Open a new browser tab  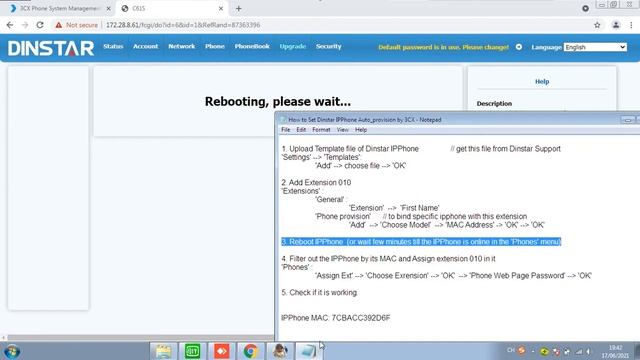(238, 8)
